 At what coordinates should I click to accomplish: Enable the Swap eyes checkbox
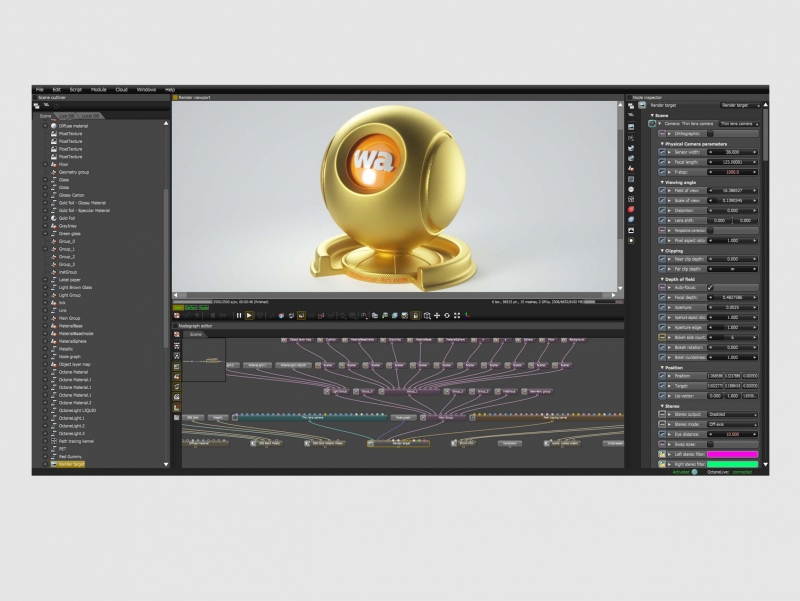pos(712,444)
